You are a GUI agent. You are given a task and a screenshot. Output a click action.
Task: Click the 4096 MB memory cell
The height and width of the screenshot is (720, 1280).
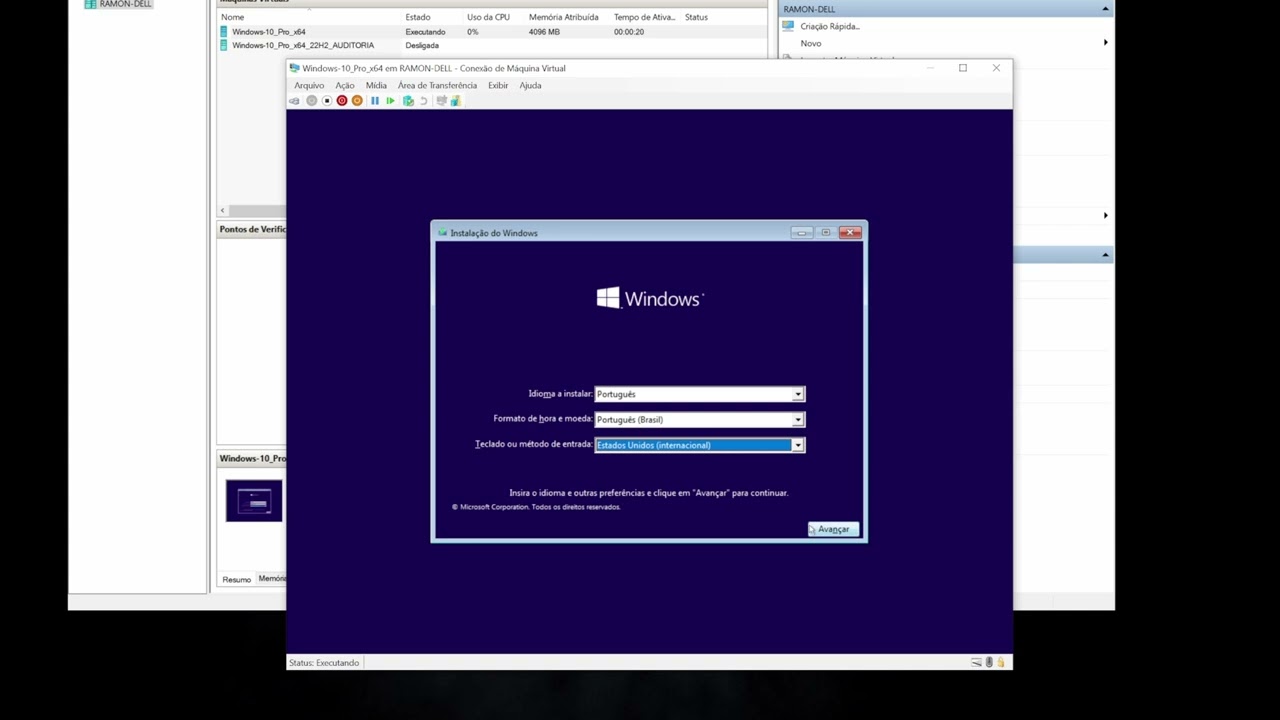click(x=544, y=32)
